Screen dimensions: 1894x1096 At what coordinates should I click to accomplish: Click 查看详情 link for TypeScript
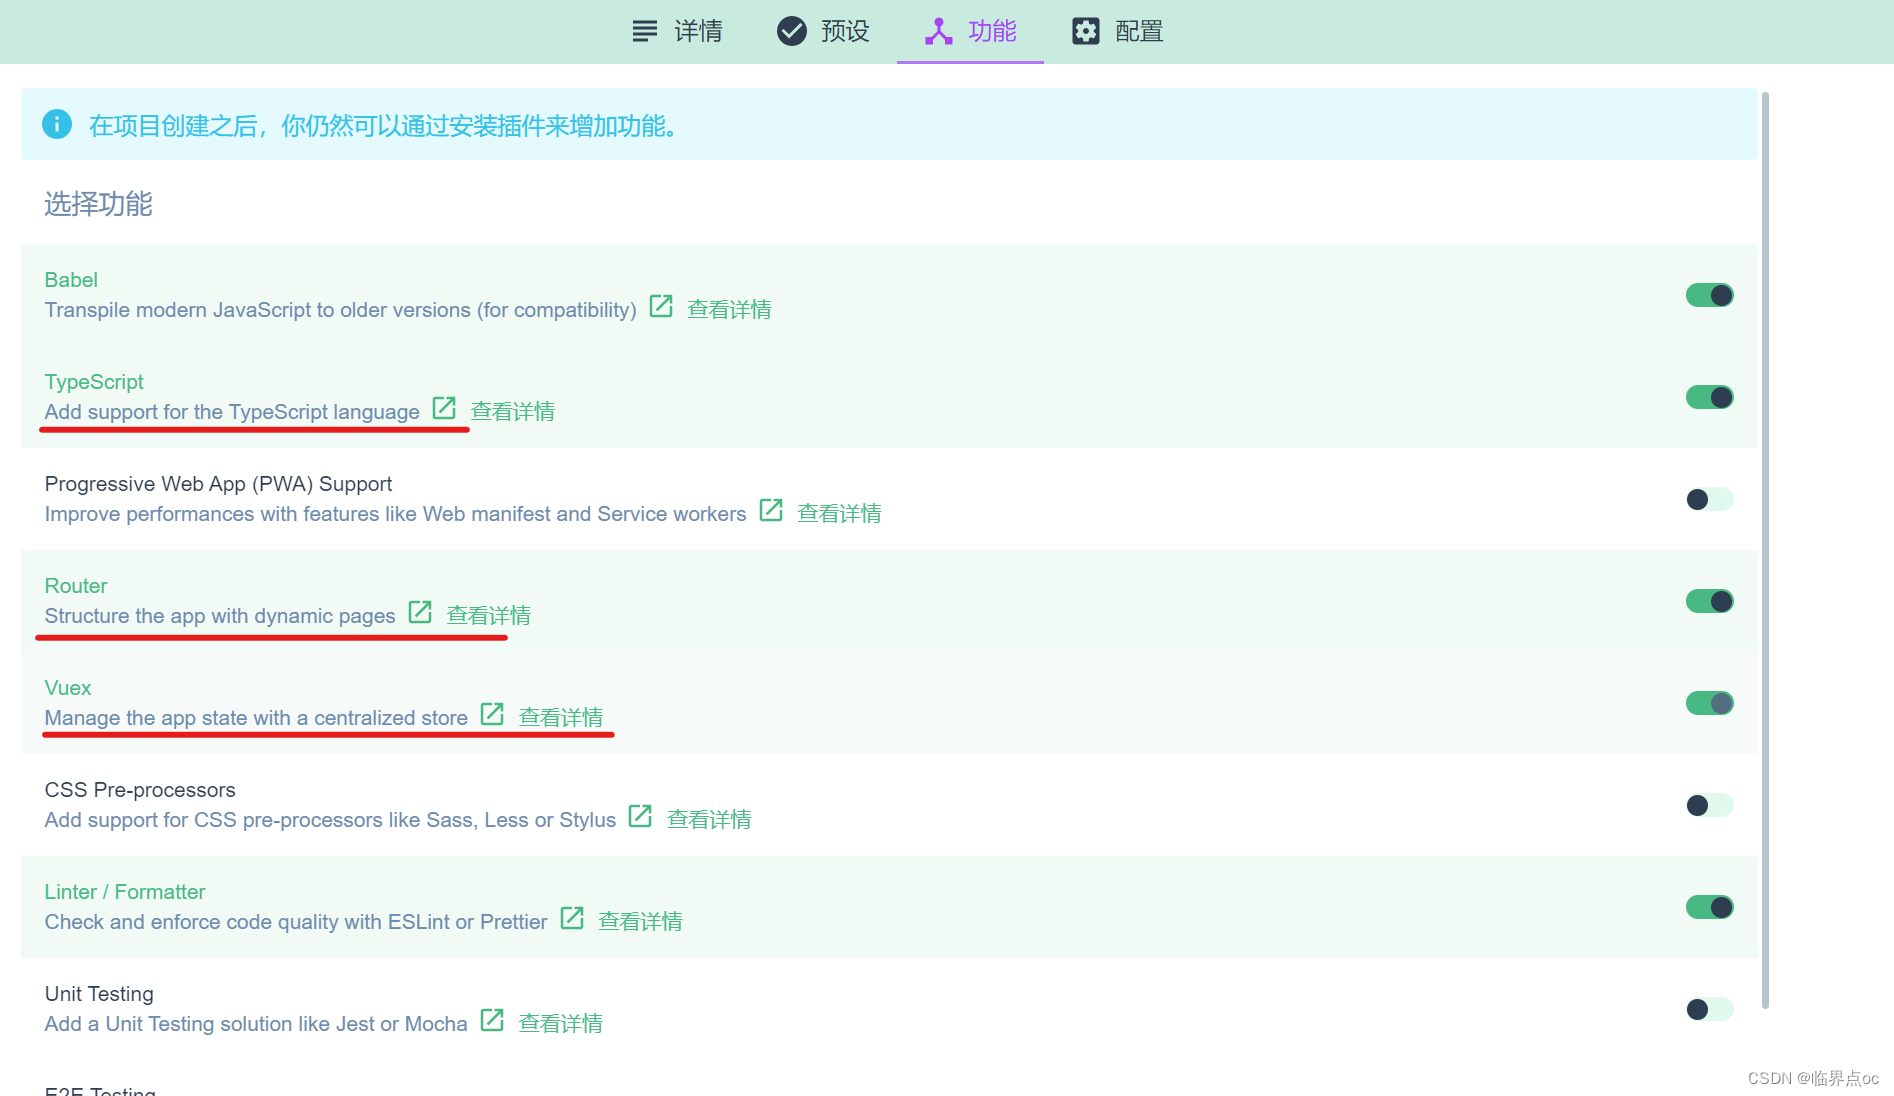point(513,412)
